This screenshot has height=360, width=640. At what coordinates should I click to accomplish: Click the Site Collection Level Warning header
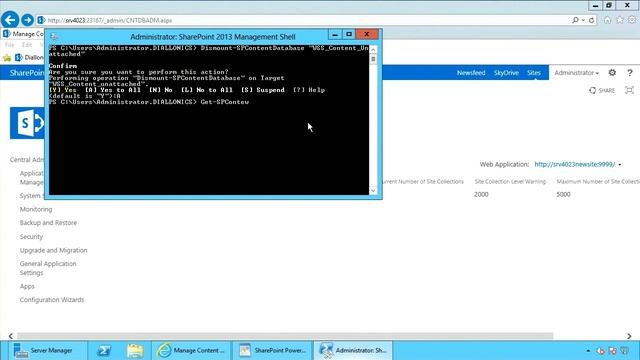pos(510,181)
